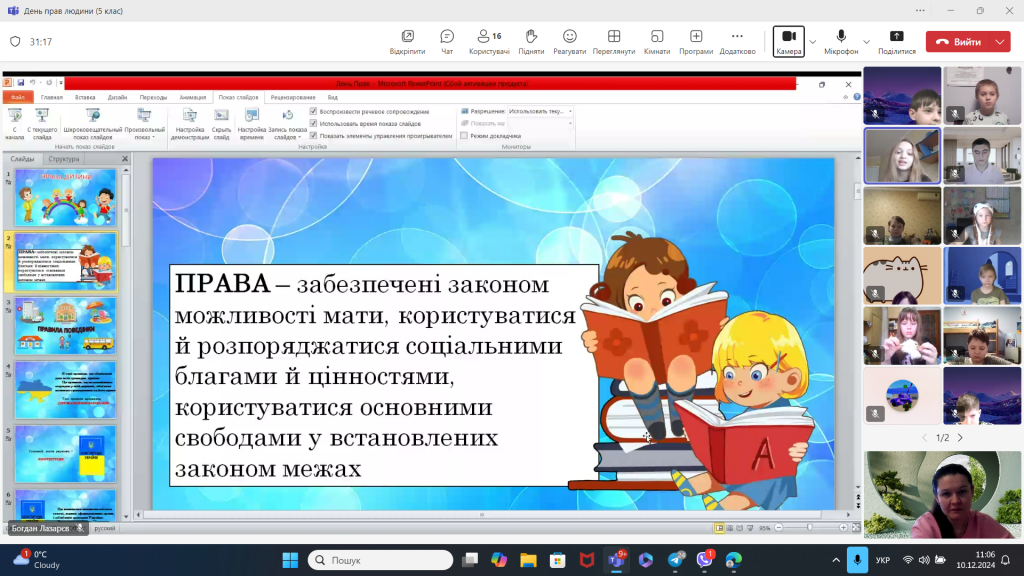1024x576 pixels.
Task: Select slide 3 thumbnail in slides pane
Action: [65, 325]
